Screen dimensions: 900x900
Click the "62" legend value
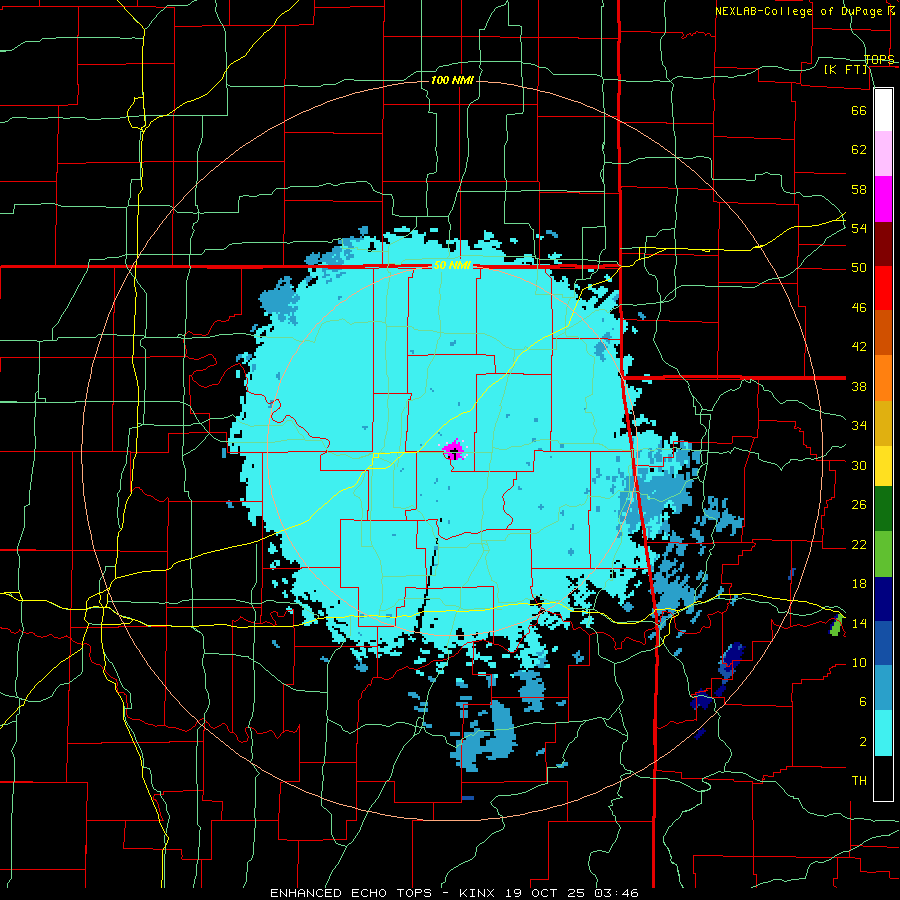(859, 150)
